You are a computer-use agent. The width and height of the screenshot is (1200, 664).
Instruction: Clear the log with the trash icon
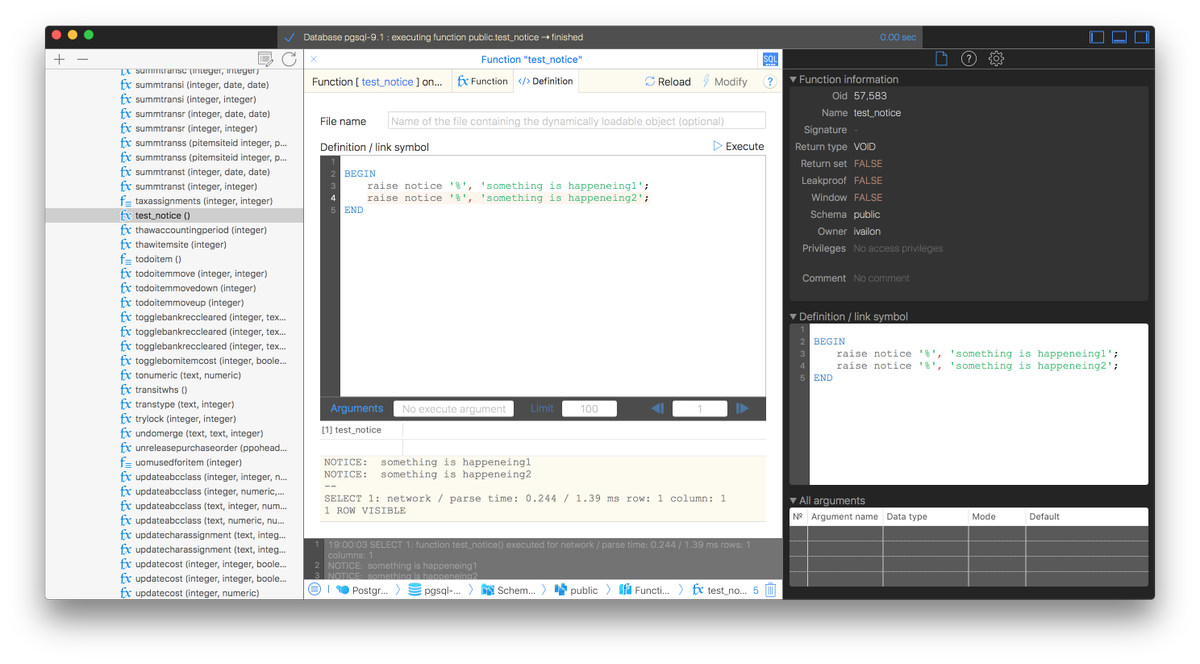click(770, 590)
